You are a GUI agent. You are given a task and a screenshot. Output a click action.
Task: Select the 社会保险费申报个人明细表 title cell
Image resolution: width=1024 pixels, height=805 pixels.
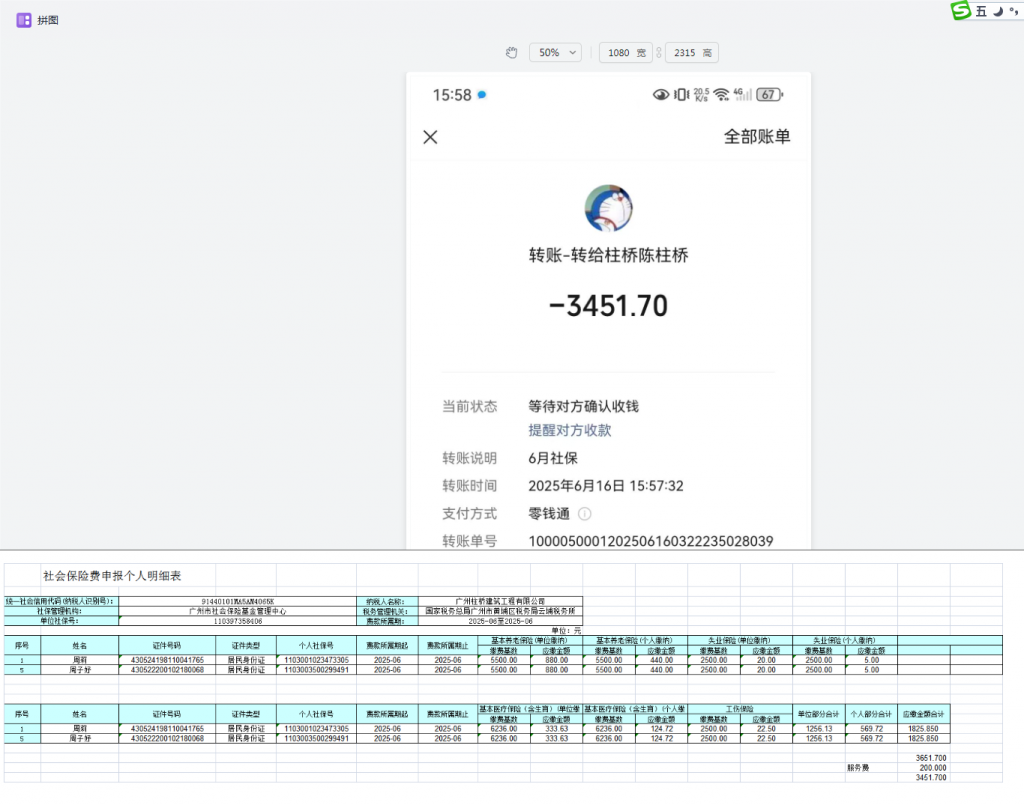pos(112,576)
